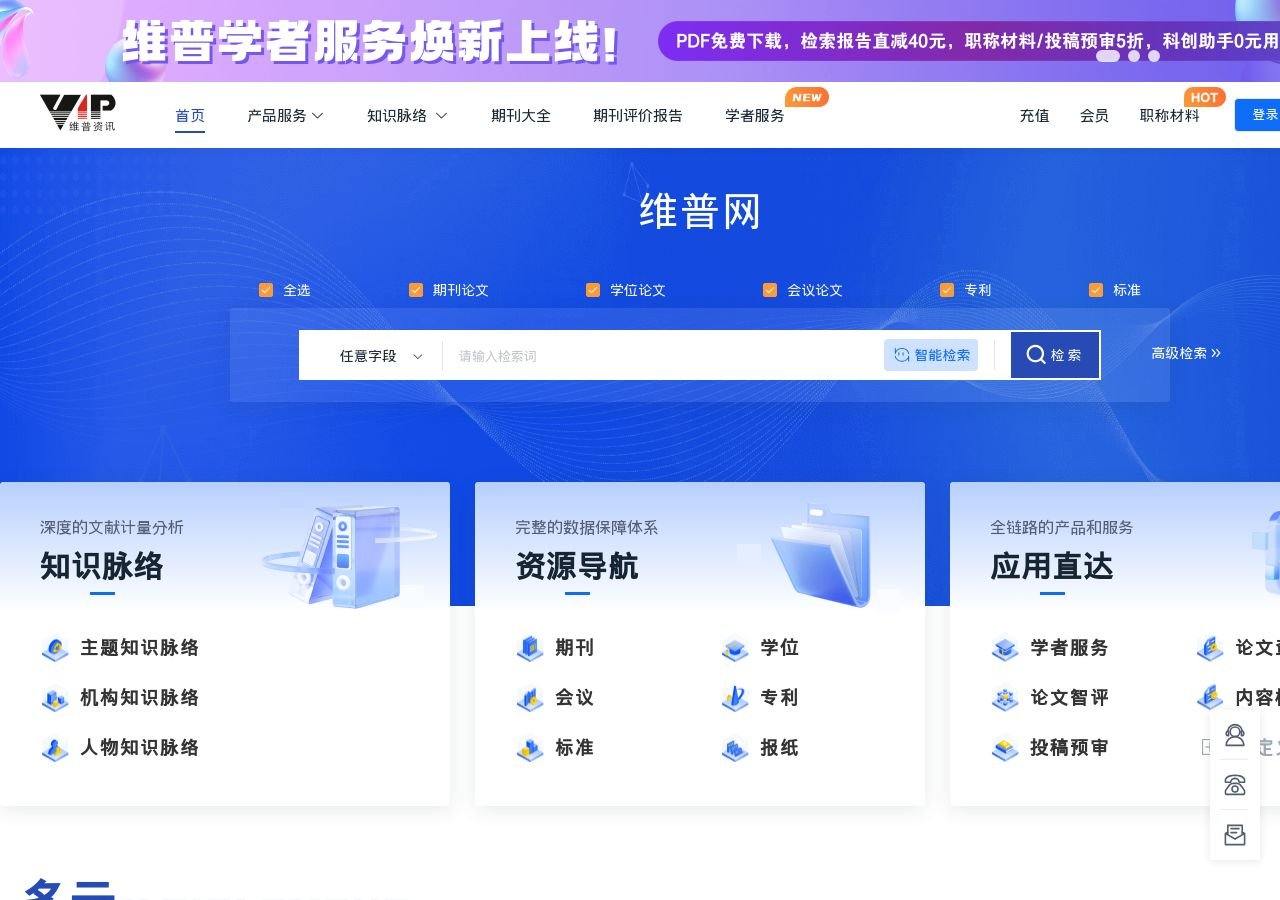Open 投稿预审 link
Viewport: 1280px width, 900px height.
pos(1070,748)
